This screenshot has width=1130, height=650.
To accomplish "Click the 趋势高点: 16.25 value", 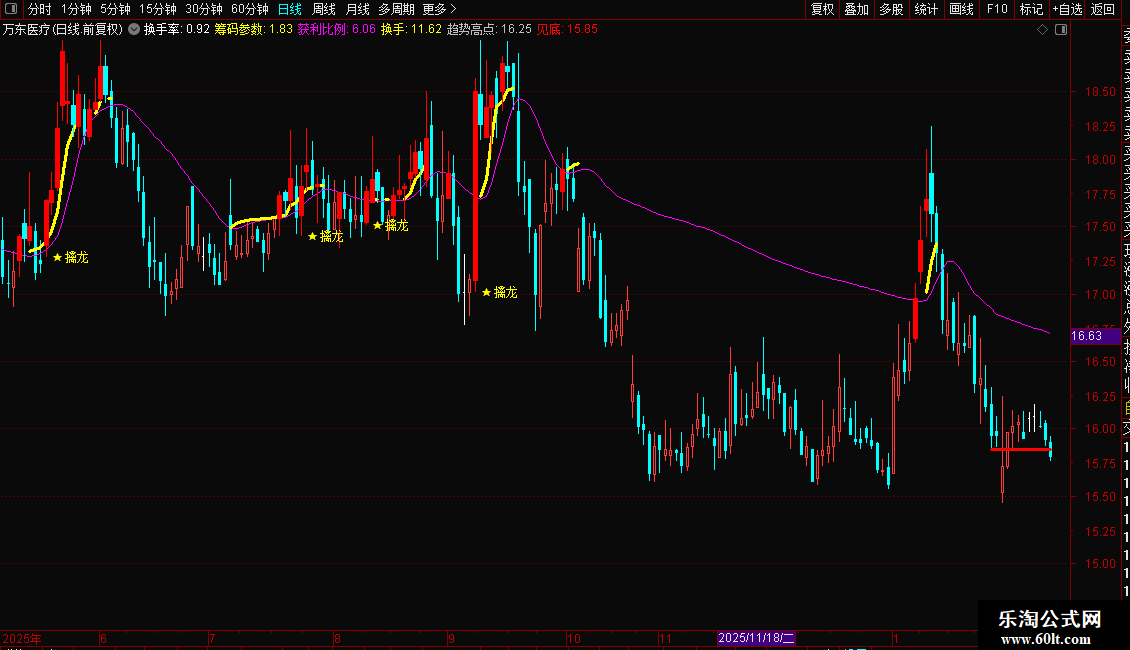I will (489, 30).
